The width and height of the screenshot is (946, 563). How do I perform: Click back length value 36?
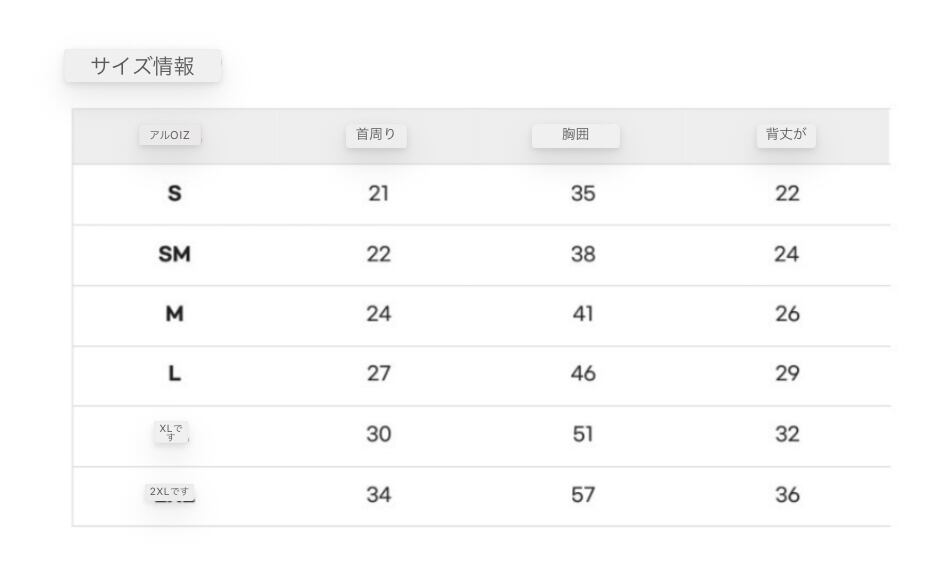[x=787, y=495]
